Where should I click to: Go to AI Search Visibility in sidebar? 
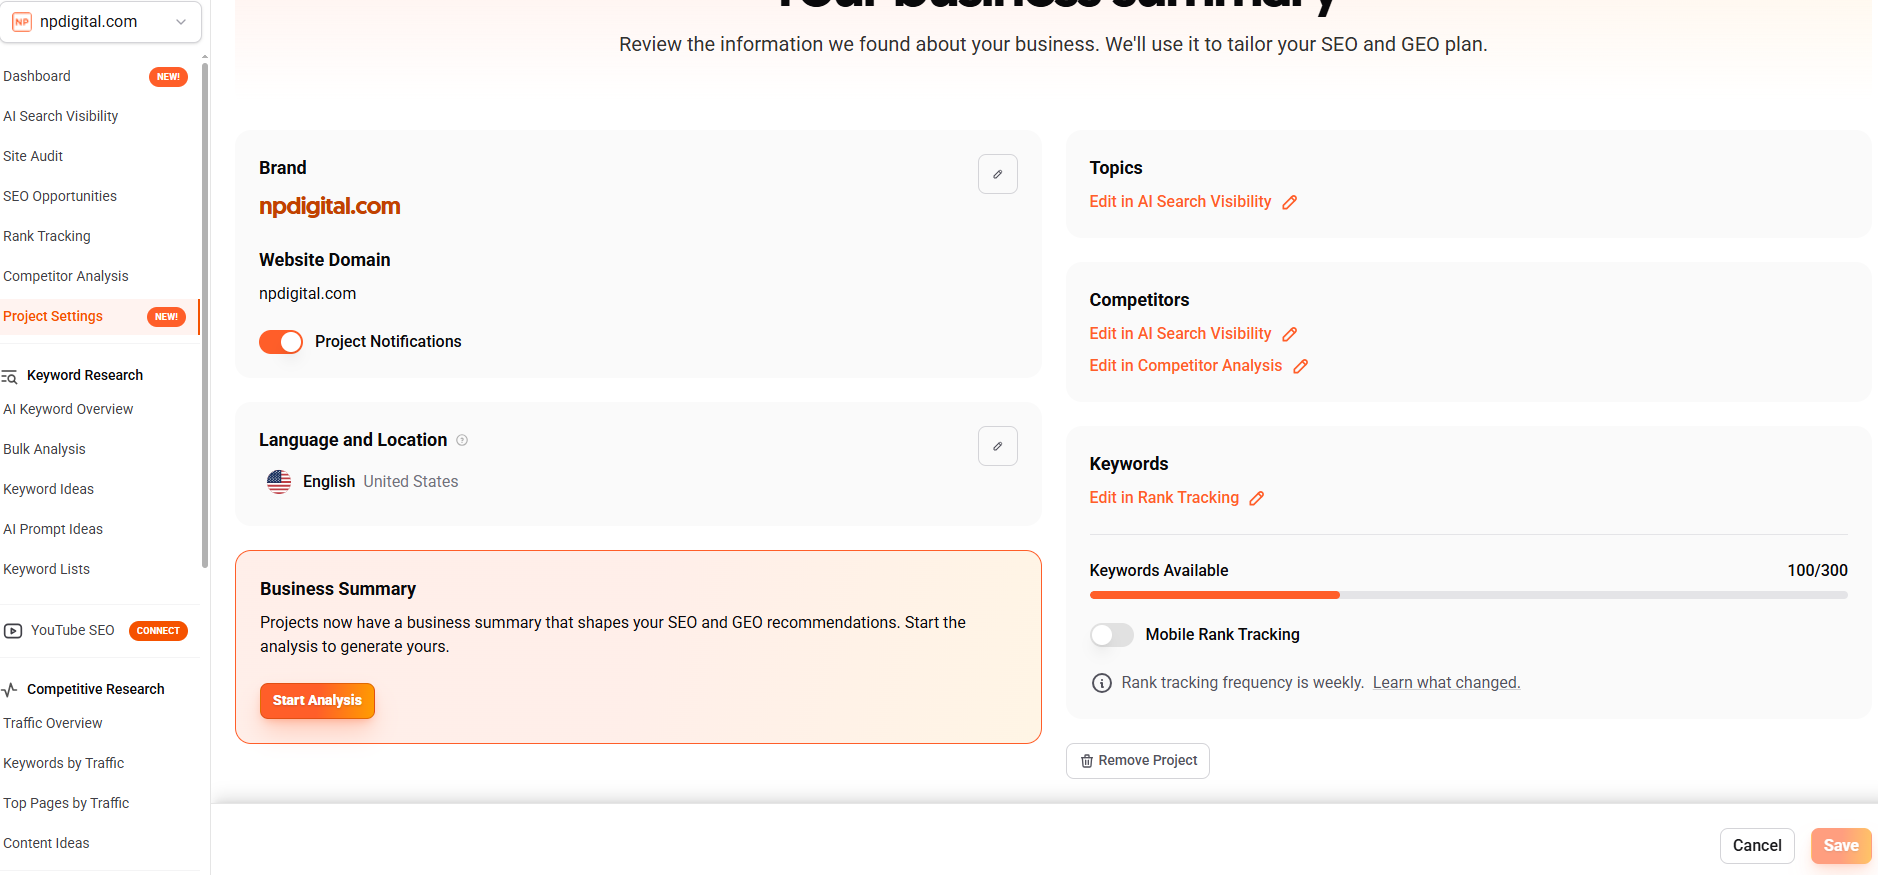[61, 117]
